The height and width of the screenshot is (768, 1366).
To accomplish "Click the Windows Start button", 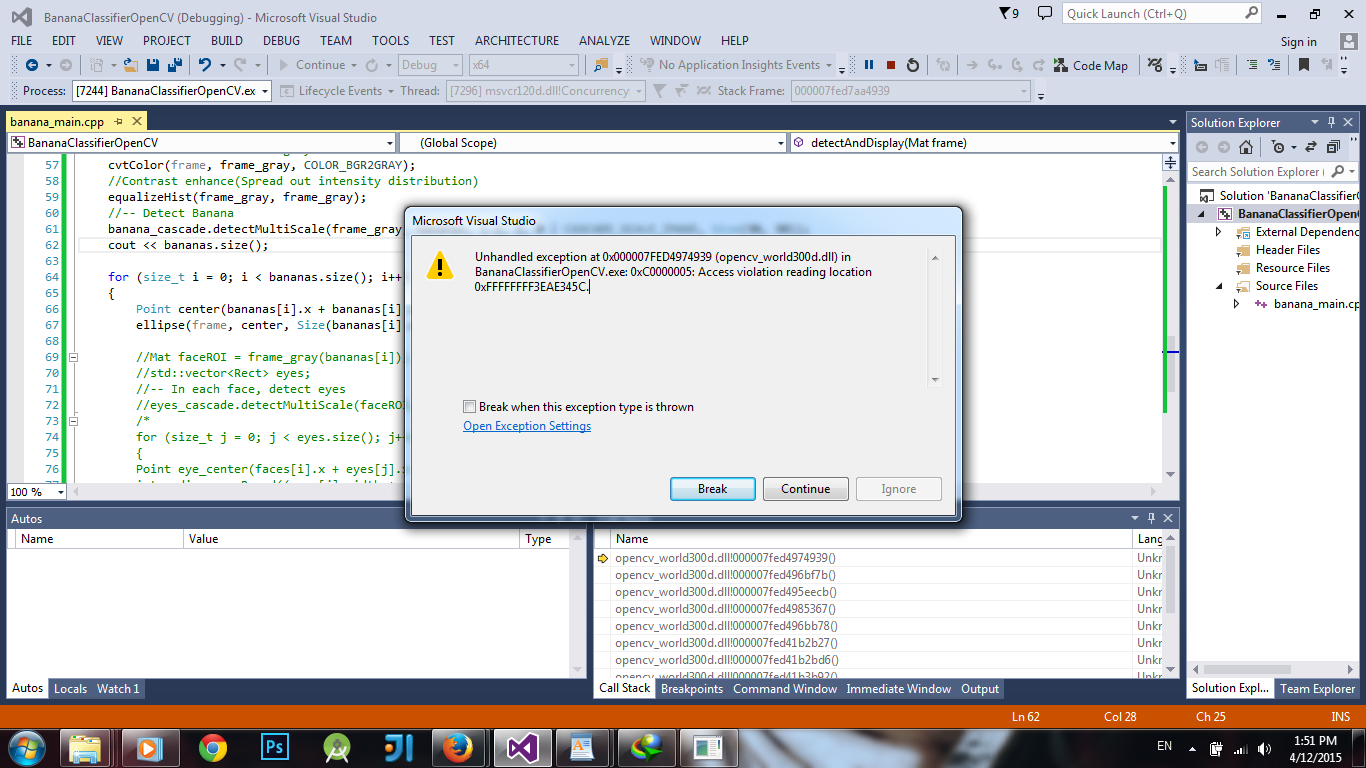I will pos(25,747).
